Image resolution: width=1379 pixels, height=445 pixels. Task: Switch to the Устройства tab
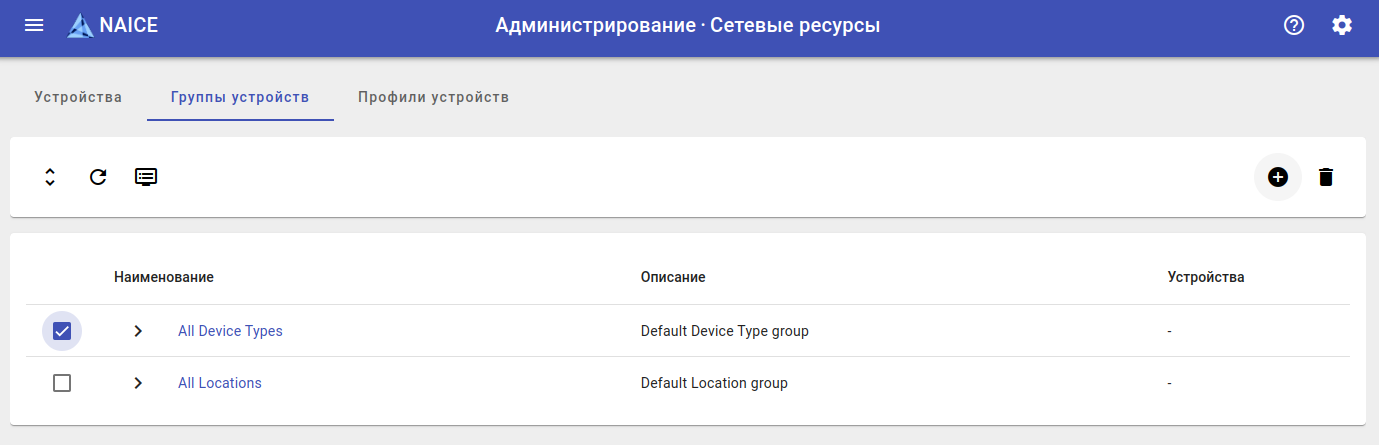coord(78,97)
